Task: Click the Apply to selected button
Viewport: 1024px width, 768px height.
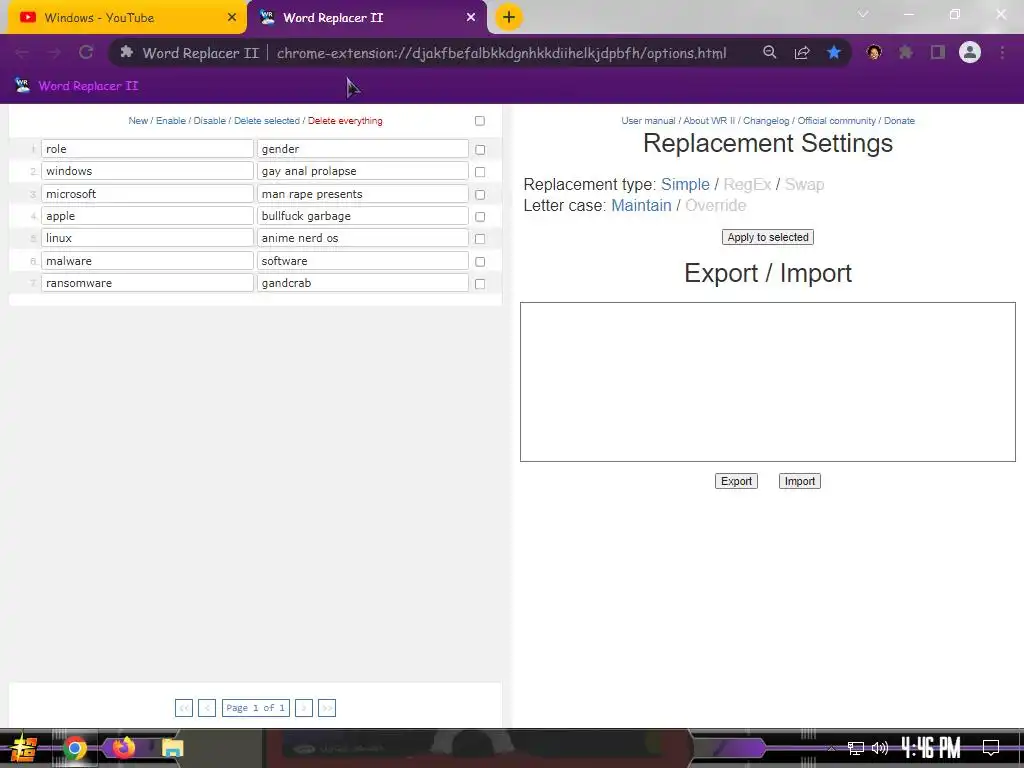Action: [x=767, y=237]
